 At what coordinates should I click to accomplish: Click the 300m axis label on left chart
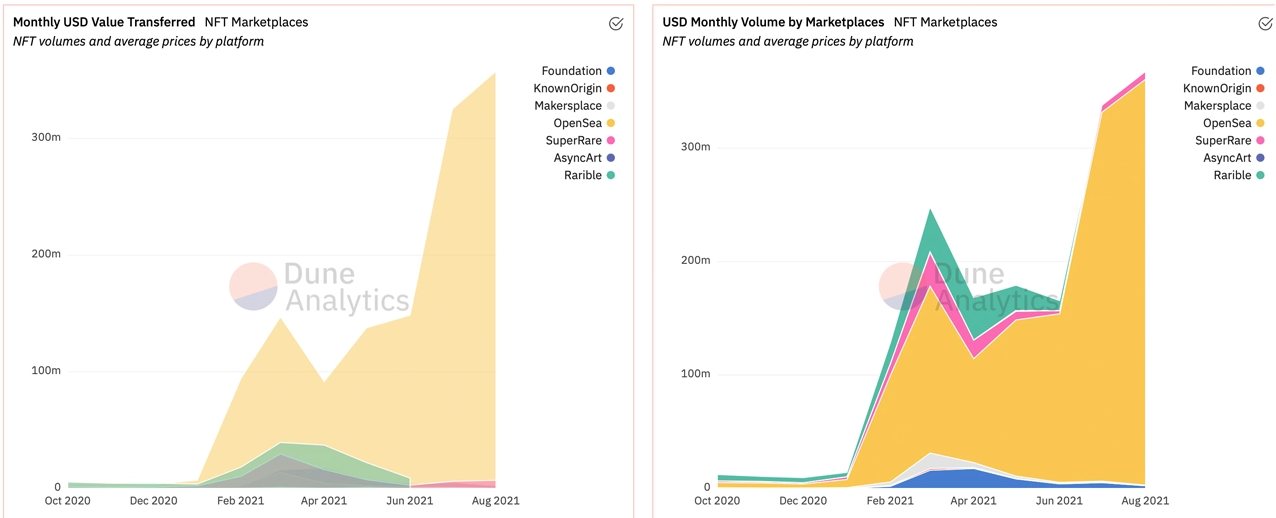pyautogui.click(x=47, y=137)
